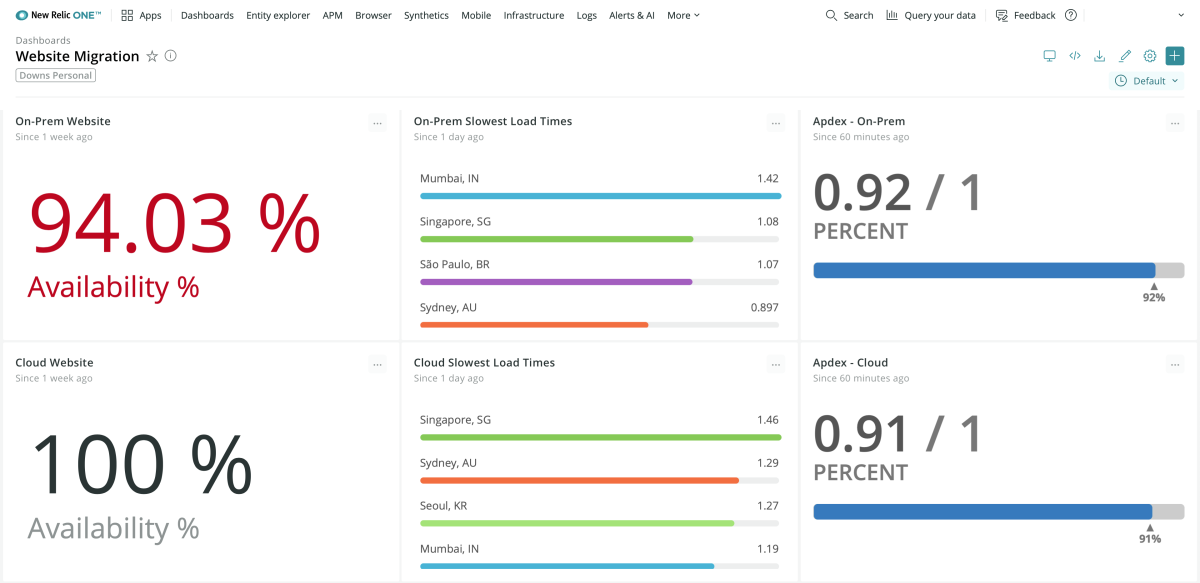
Task: Click the São Paulo, BR purple bar
Action: 556,282
